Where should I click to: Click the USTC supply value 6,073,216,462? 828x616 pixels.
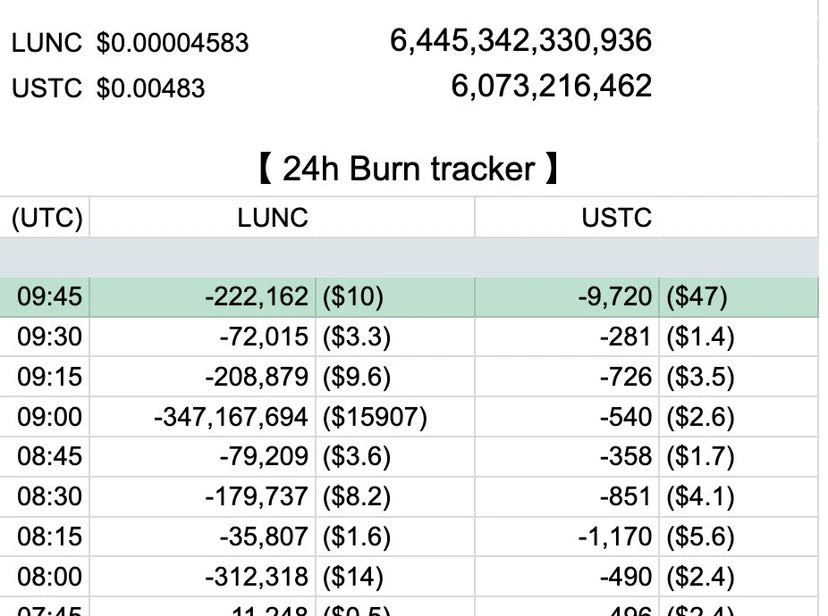point(551,86)
